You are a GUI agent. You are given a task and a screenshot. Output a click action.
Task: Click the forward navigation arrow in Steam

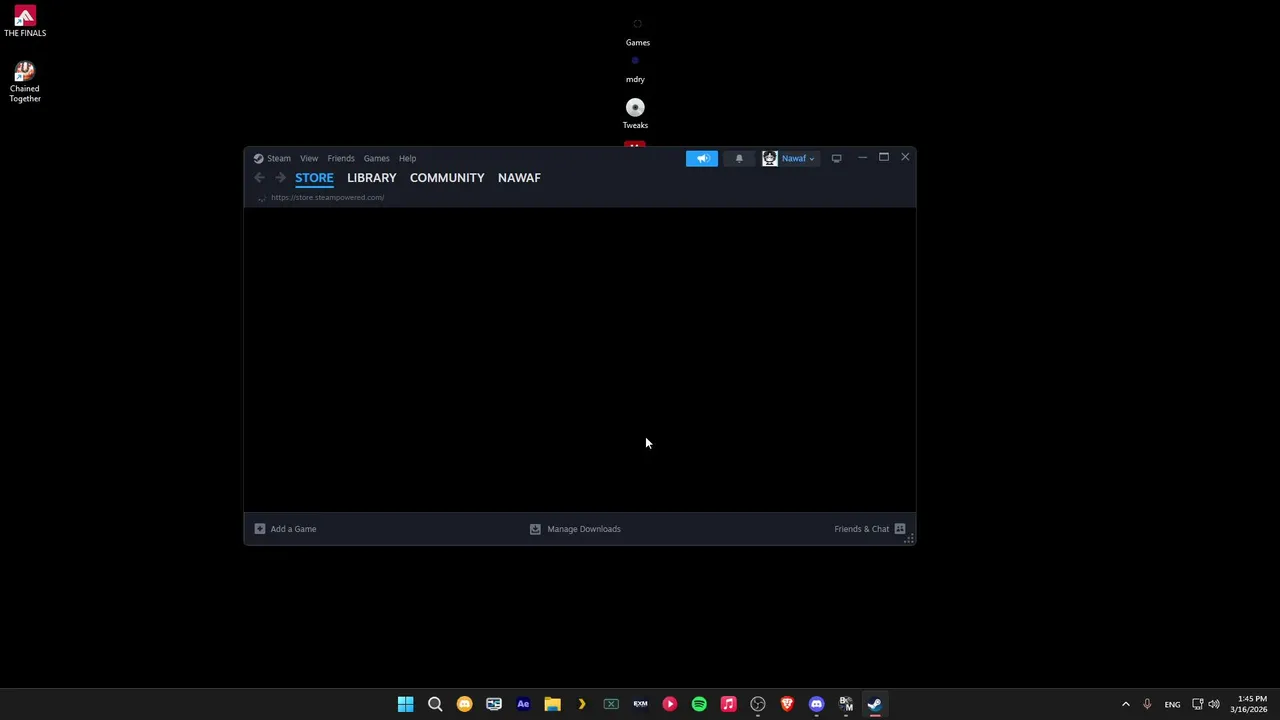(x=280, y=178)
